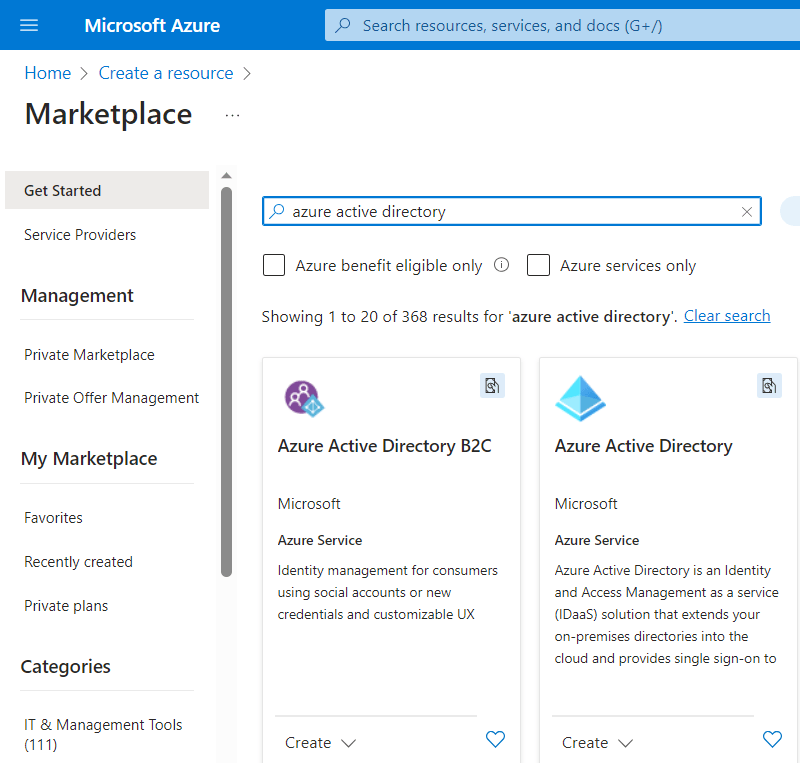Favorite Azure Active Directory with heart icon

(x=772, y=739)
